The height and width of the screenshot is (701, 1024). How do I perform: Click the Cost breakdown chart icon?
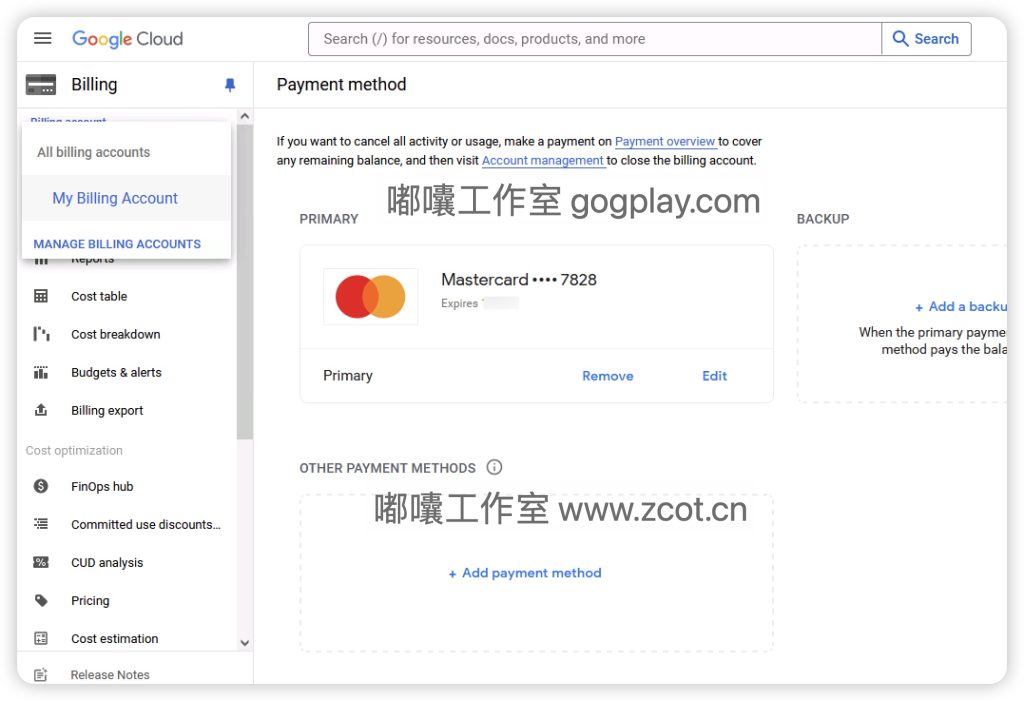40,334
